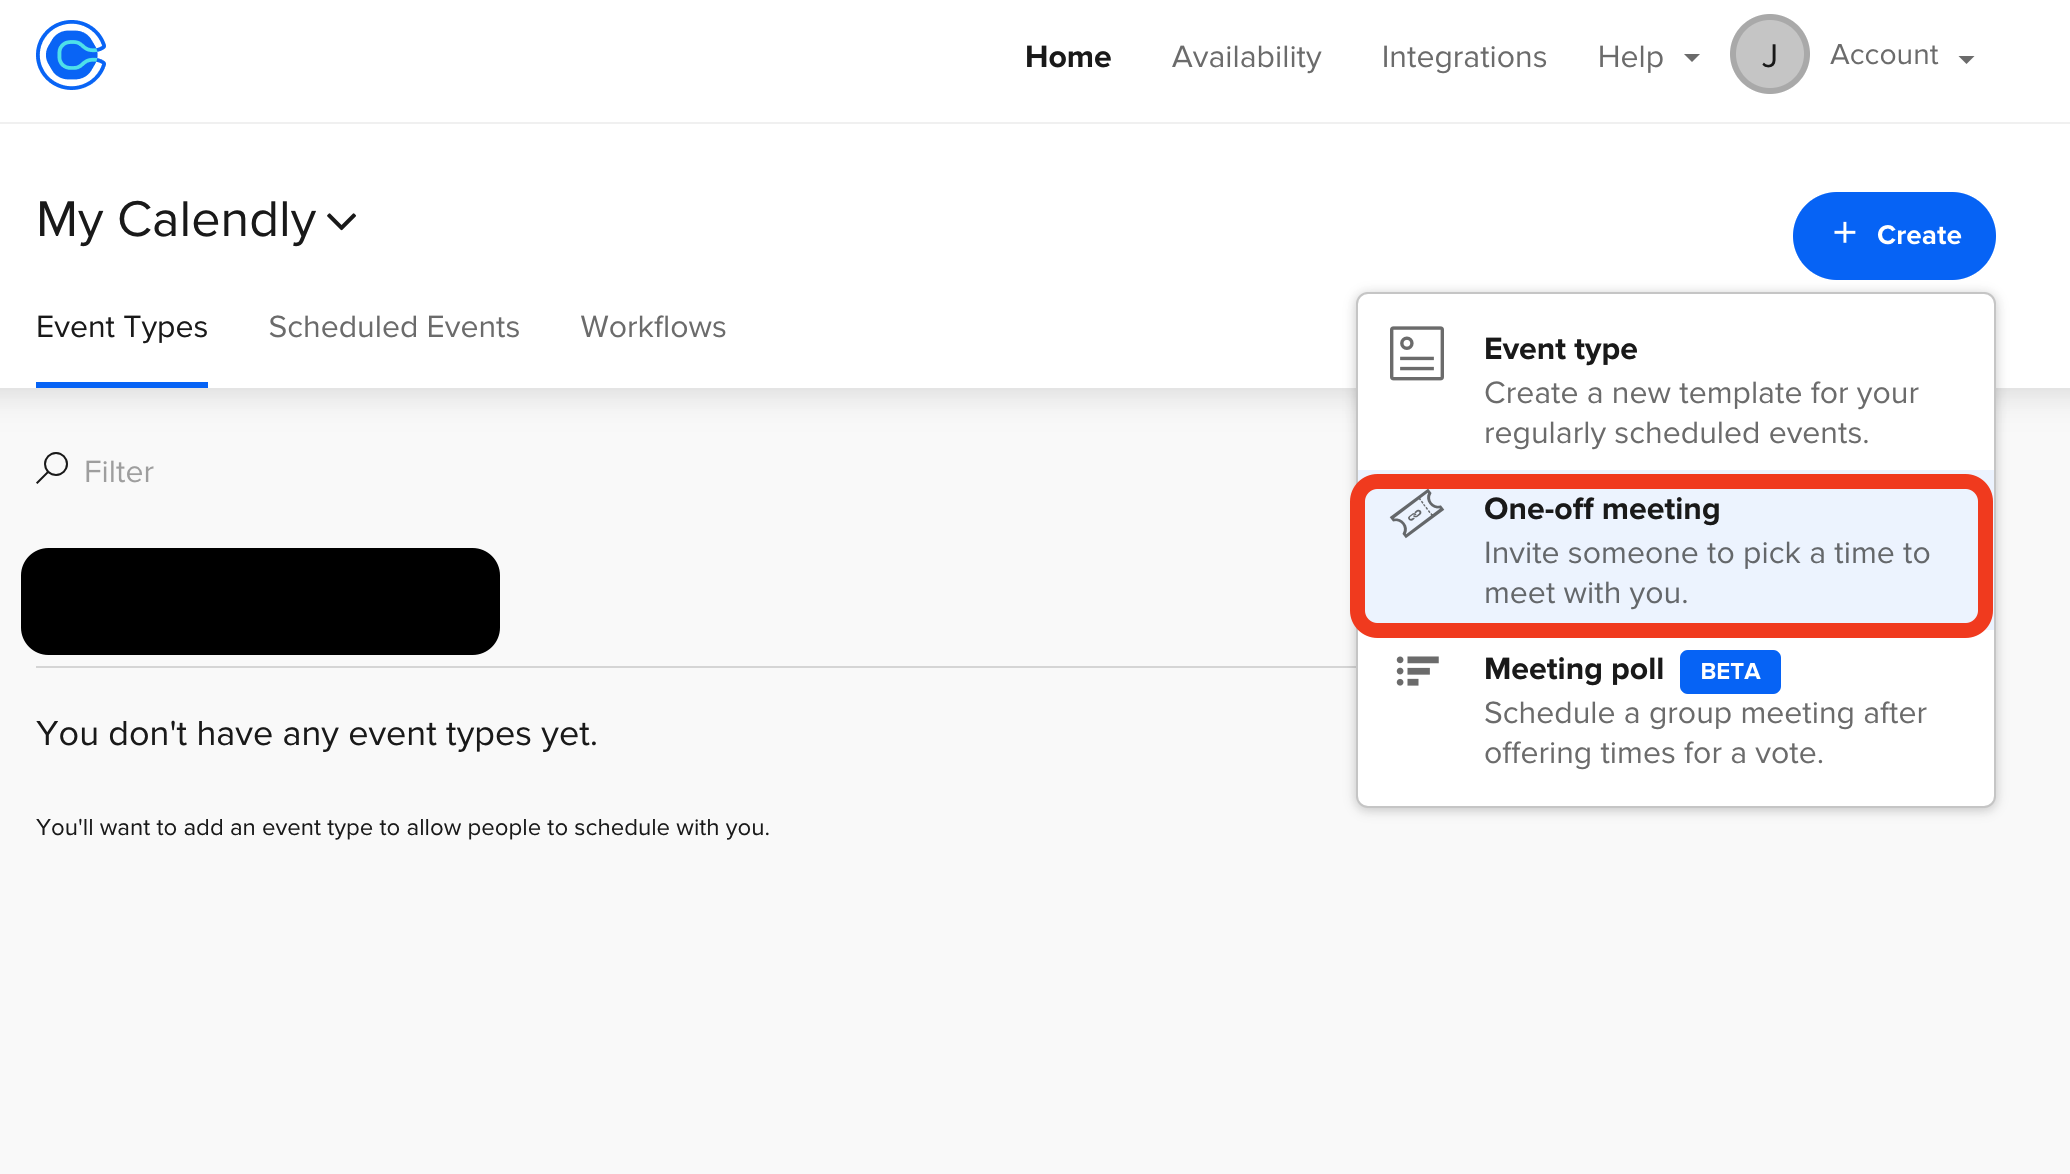Click 'Create a new template' description text
The height and width of the screenshot is (1174, 2070).
(1701, 413)
